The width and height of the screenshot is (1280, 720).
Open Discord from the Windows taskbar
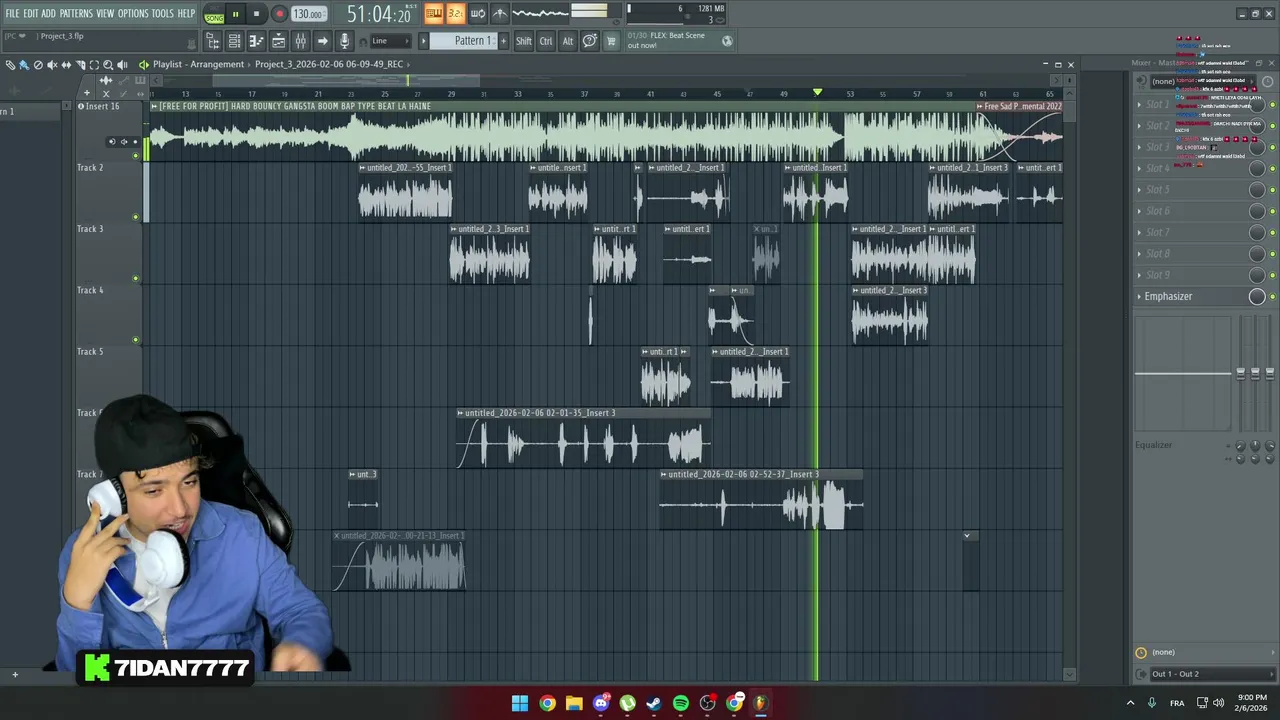[601, 703]
